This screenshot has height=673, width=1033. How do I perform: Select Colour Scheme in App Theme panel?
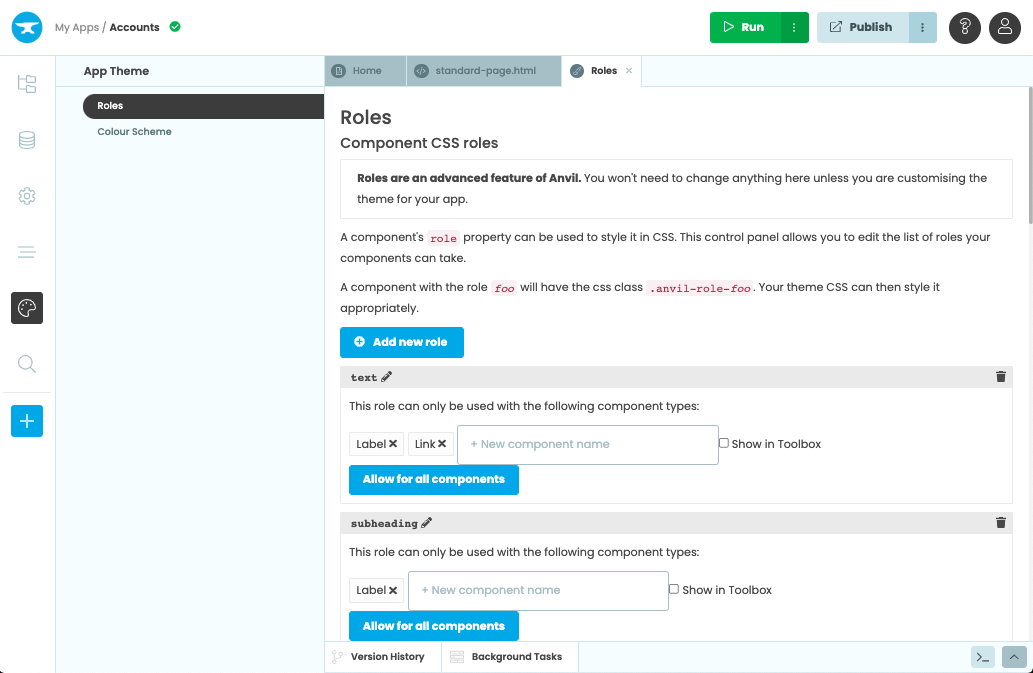pos(134,131)
